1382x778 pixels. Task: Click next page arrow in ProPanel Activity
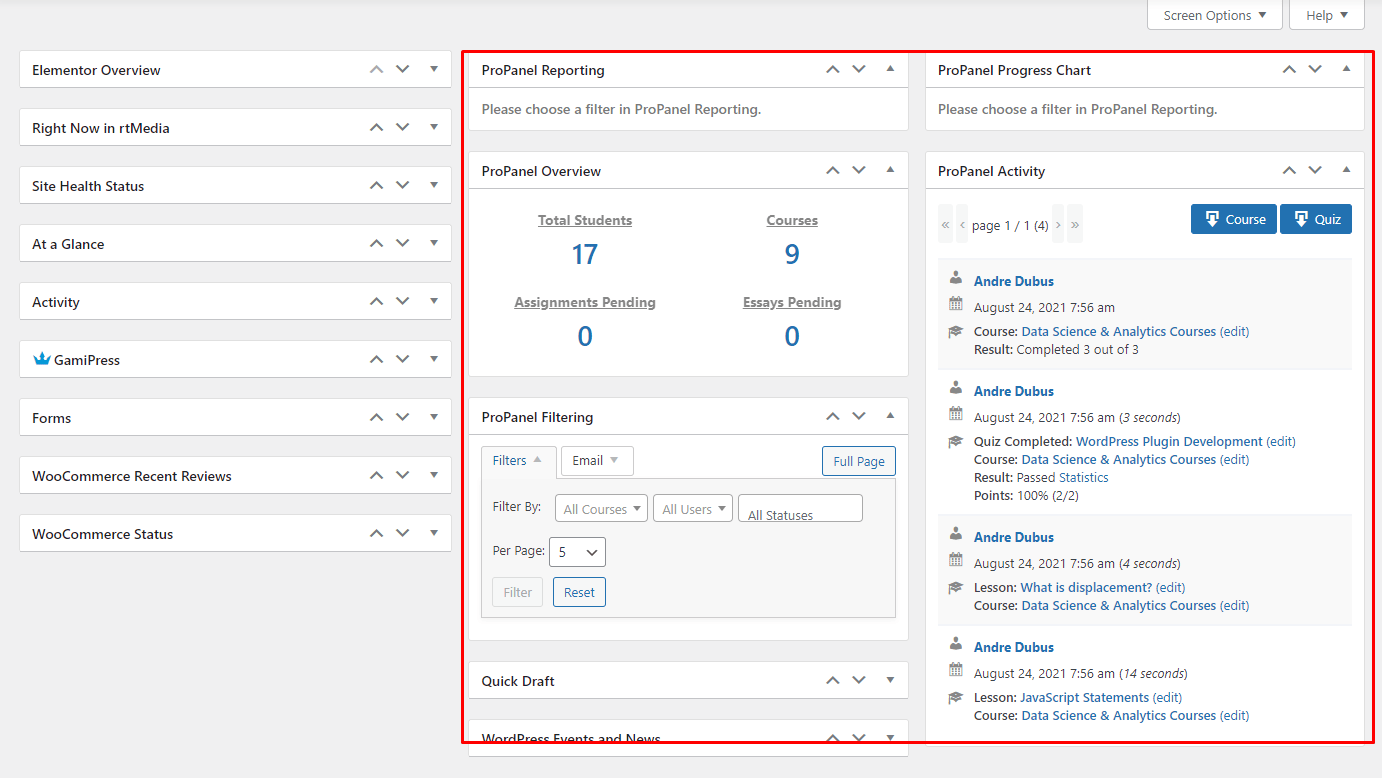coord(1058,225)
